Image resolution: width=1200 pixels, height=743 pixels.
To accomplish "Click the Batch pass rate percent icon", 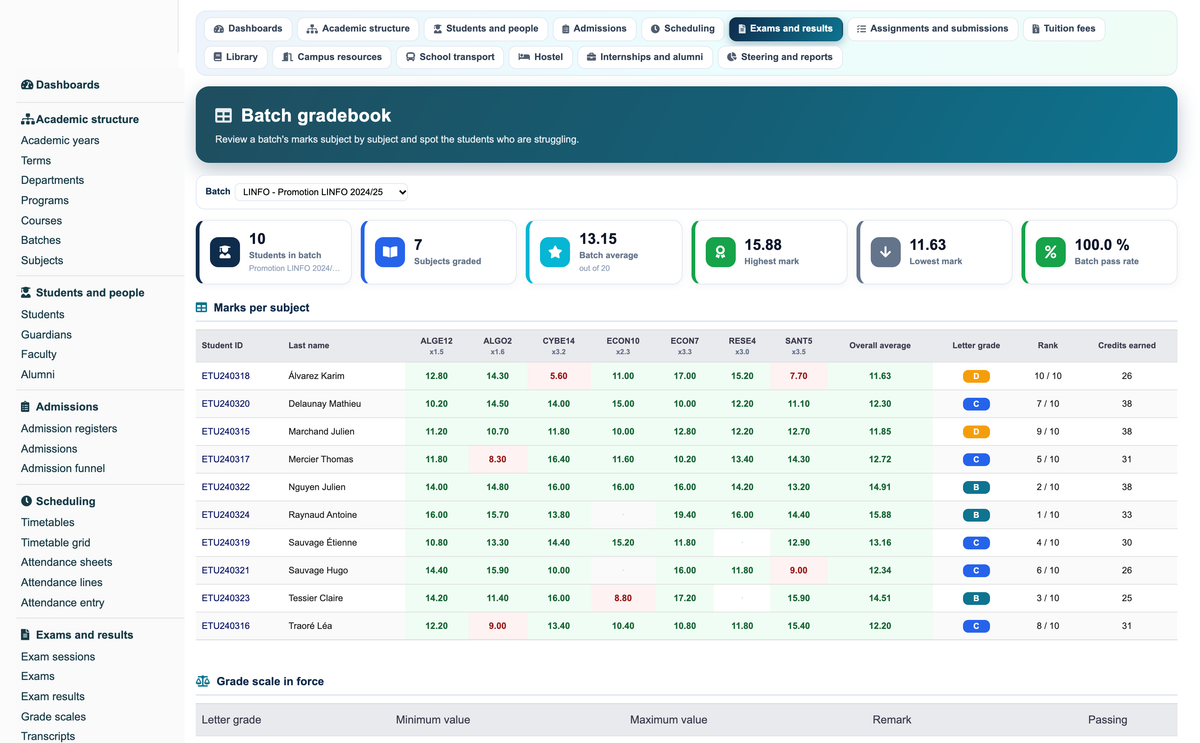I will point(1050,252).
